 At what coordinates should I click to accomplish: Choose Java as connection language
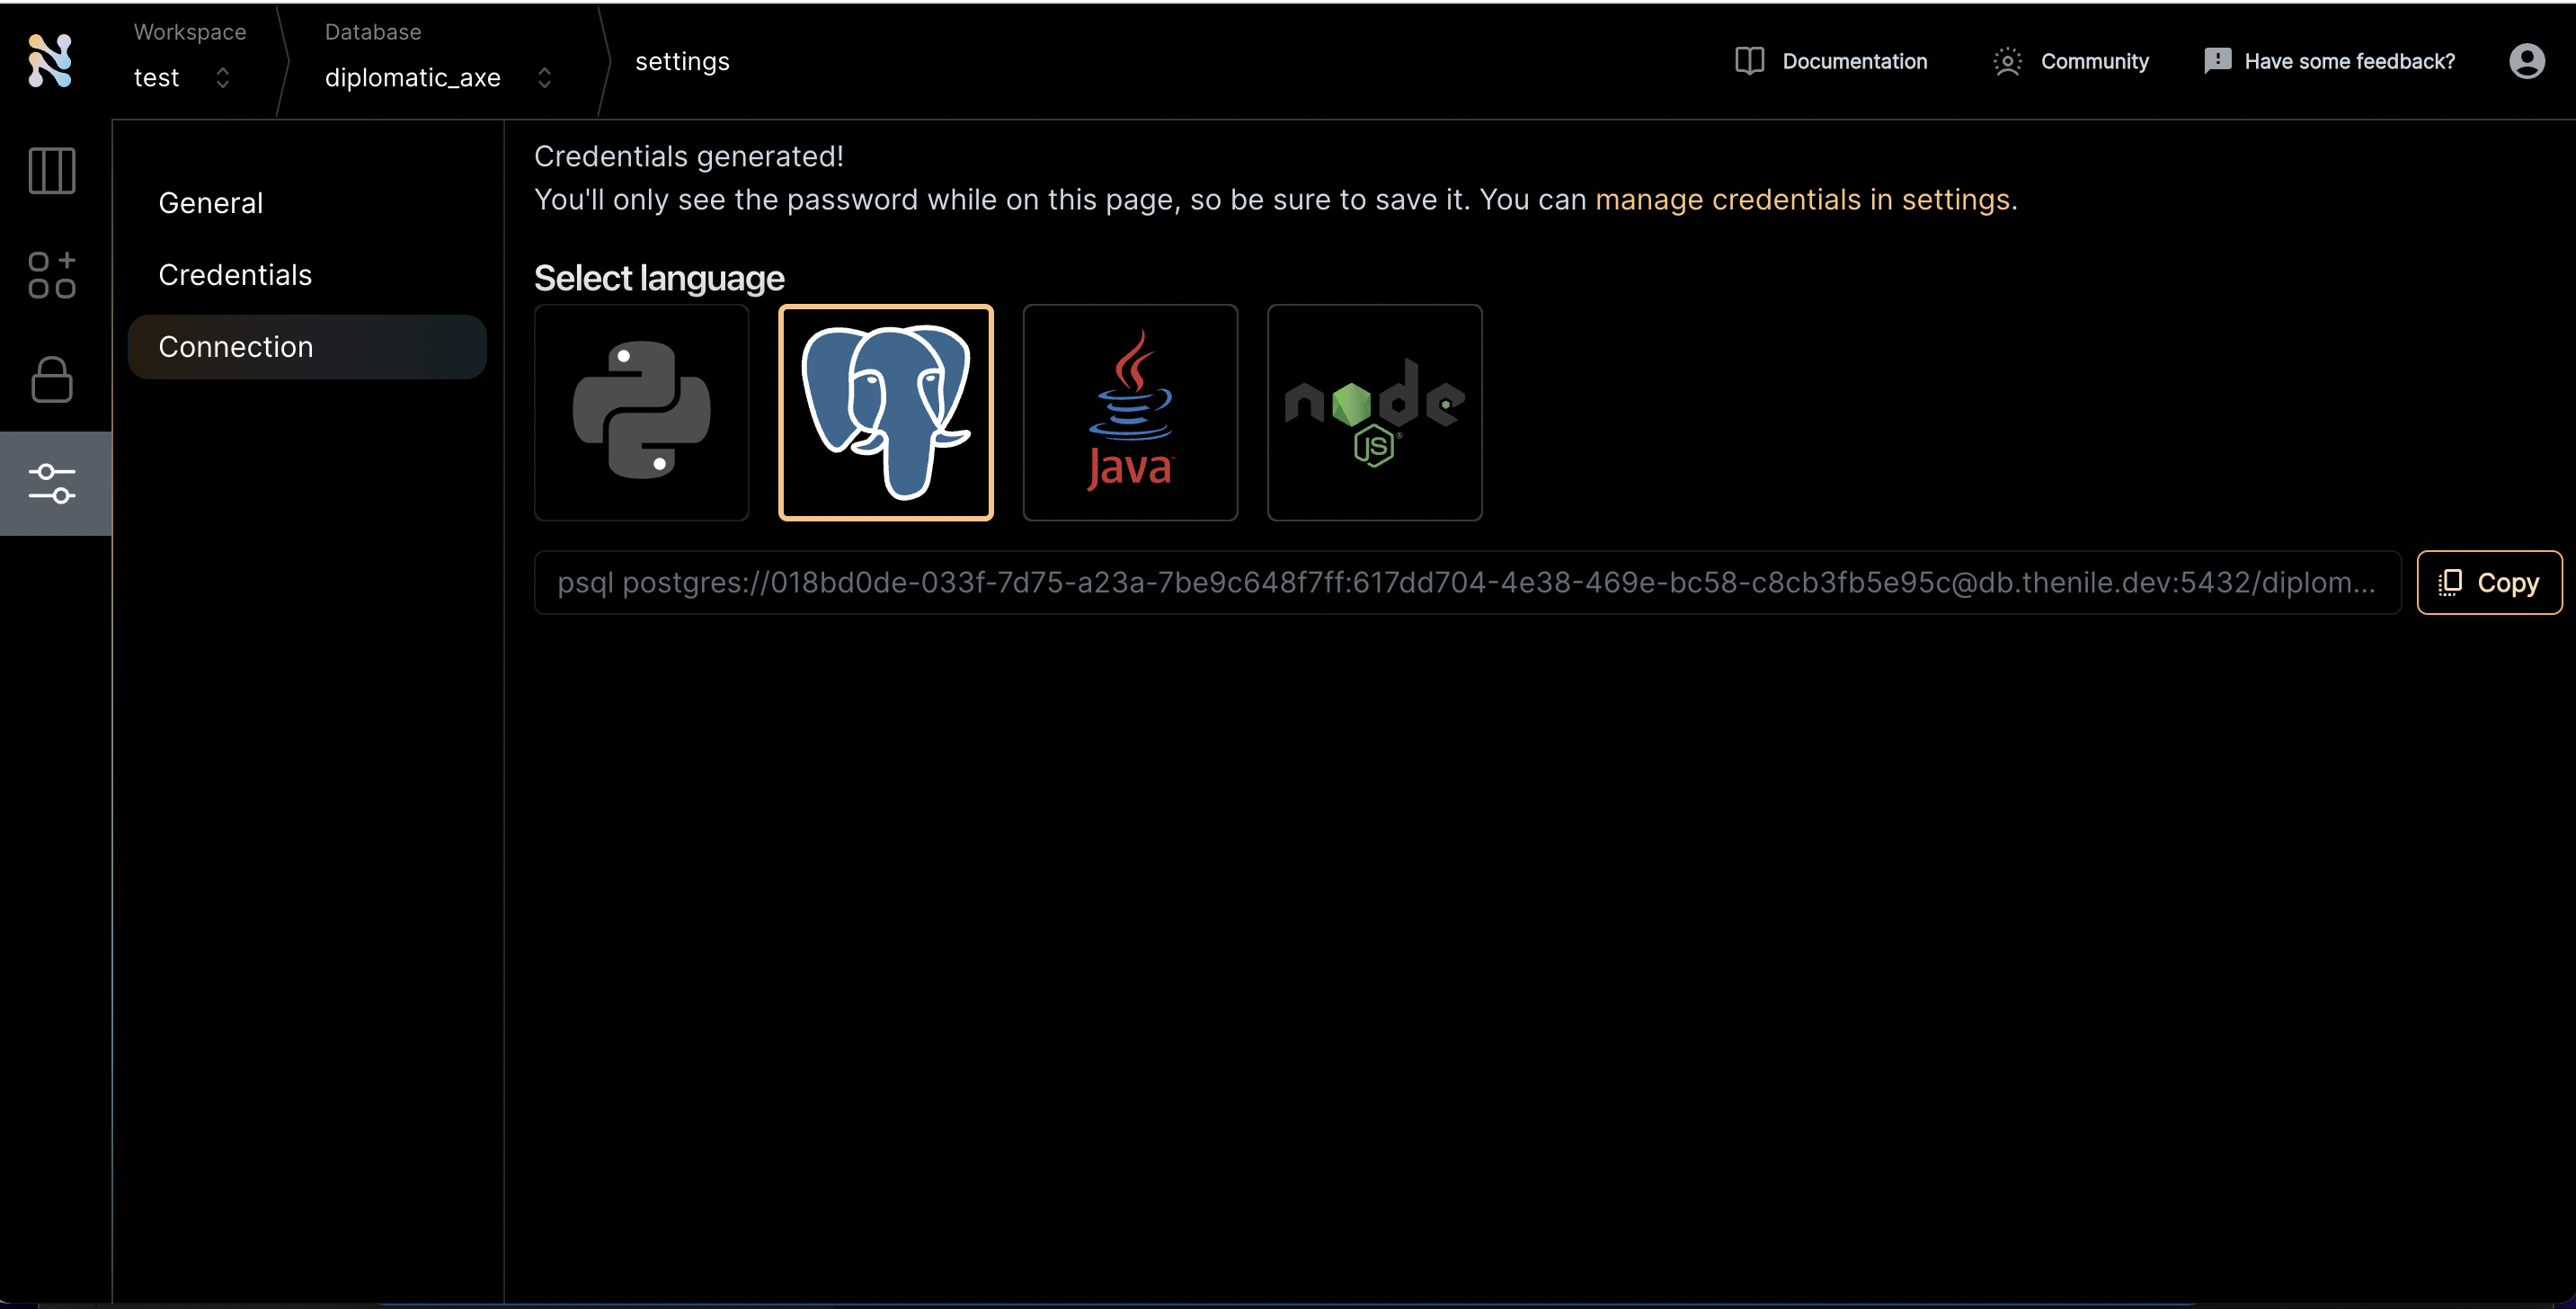[x=1130, y=412]
